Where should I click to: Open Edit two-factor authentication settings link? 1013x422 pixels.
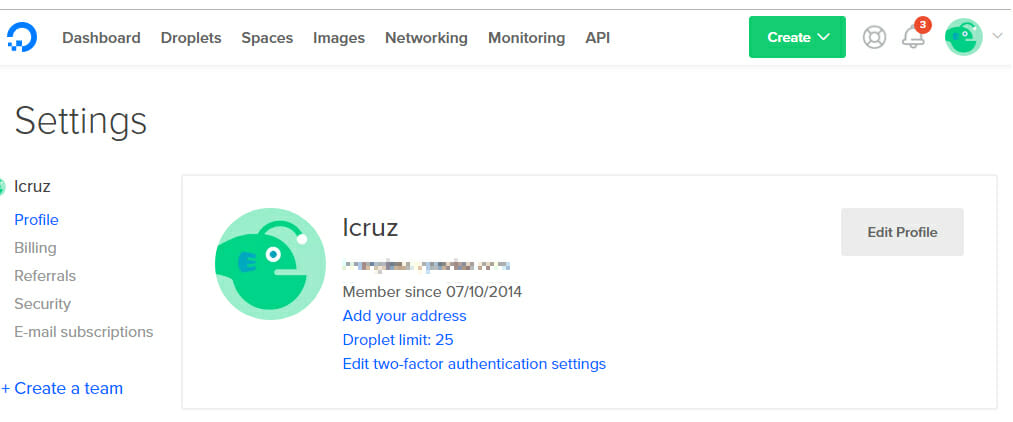(474, 364)
